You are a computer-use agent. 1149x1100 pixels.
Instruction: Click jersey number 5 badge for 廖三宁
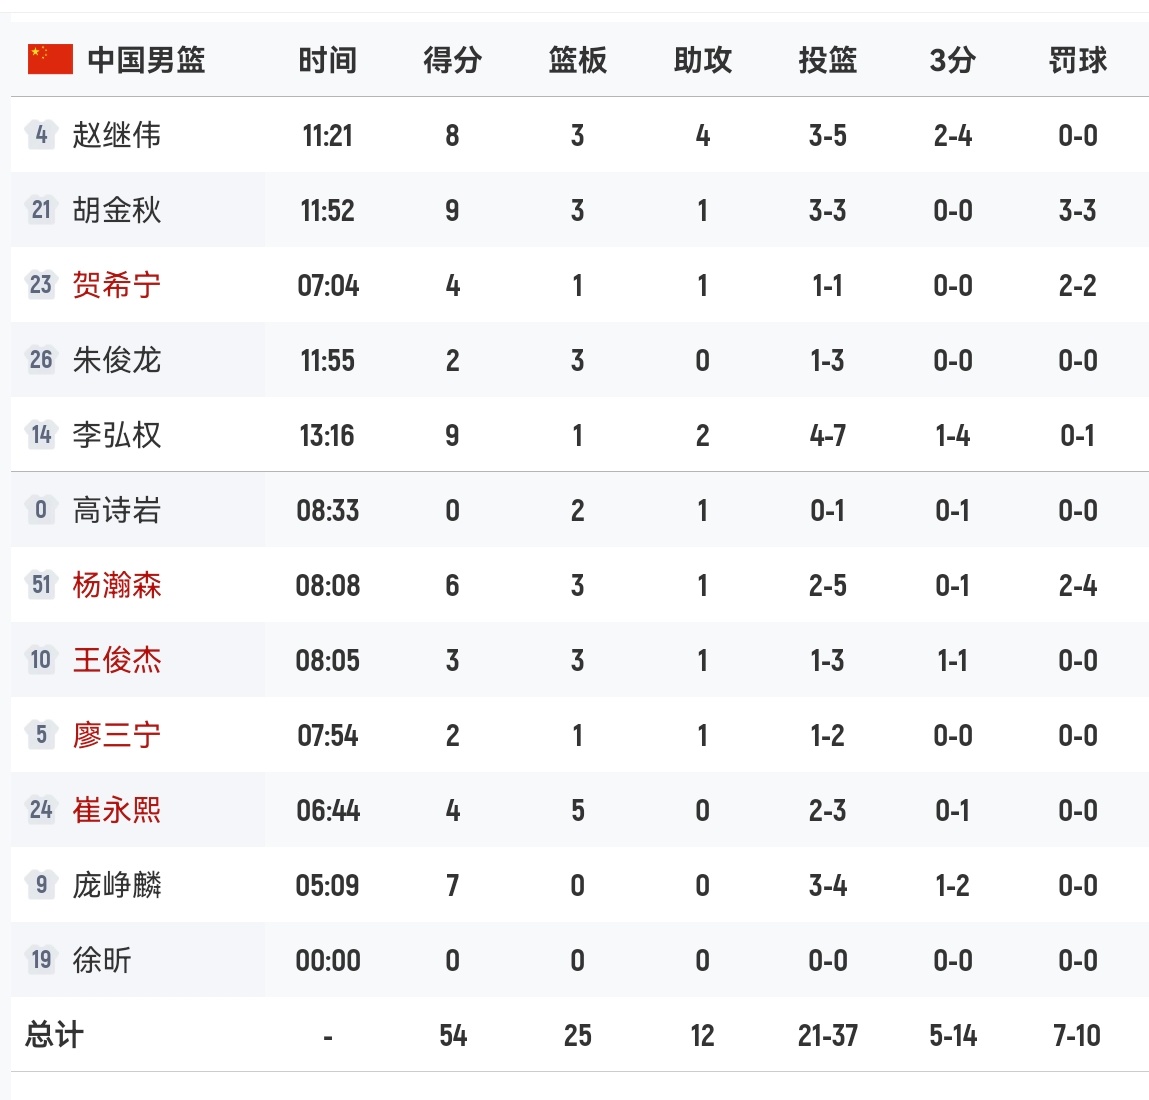41,734
